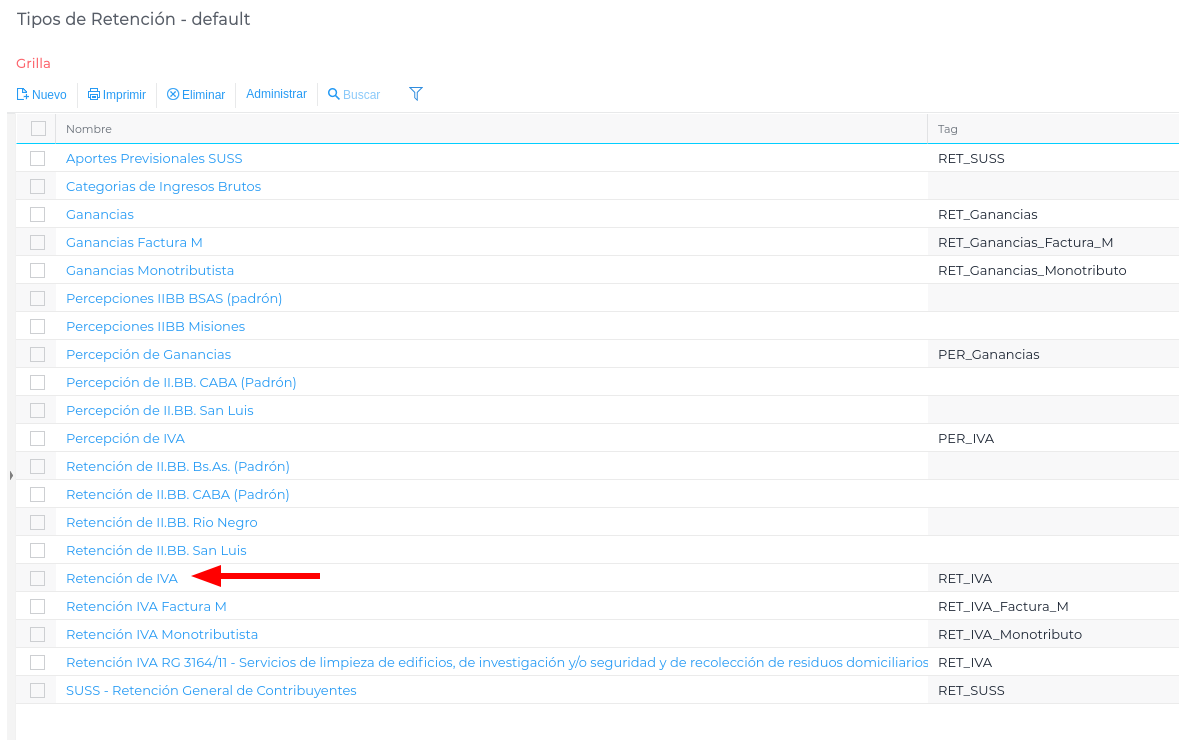Click the Buscar magnifier icon

pyautogui.click(x=334, y=95)
